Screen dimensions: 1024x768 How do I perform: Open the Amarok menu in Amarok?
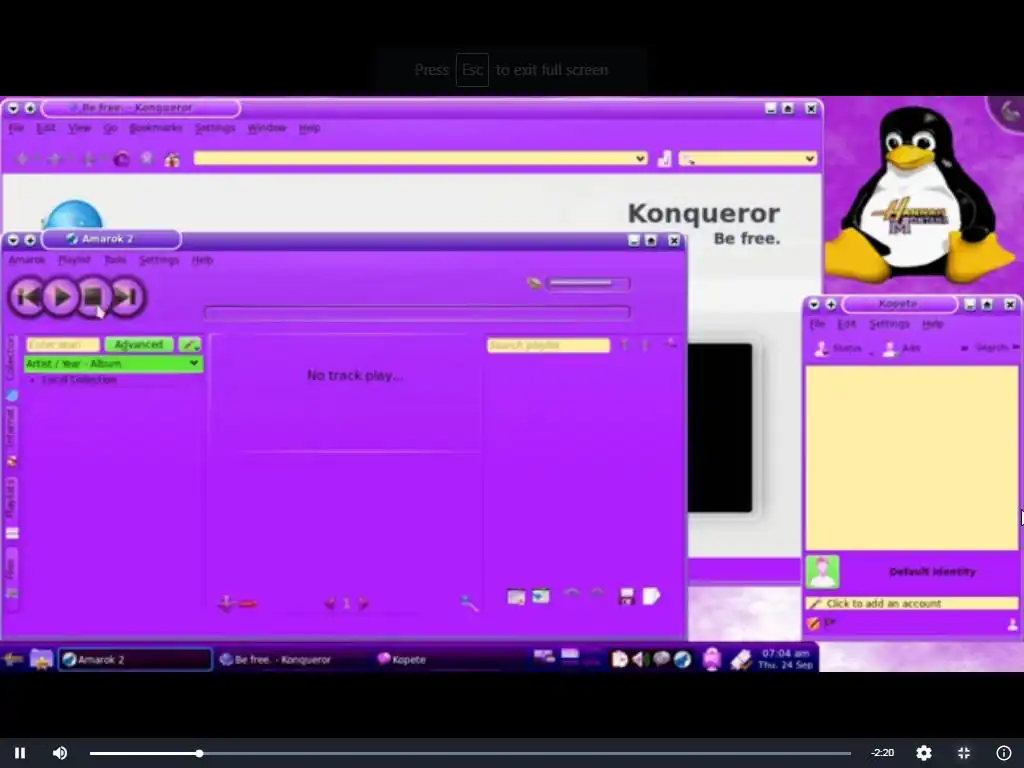[x=27, y=260]
